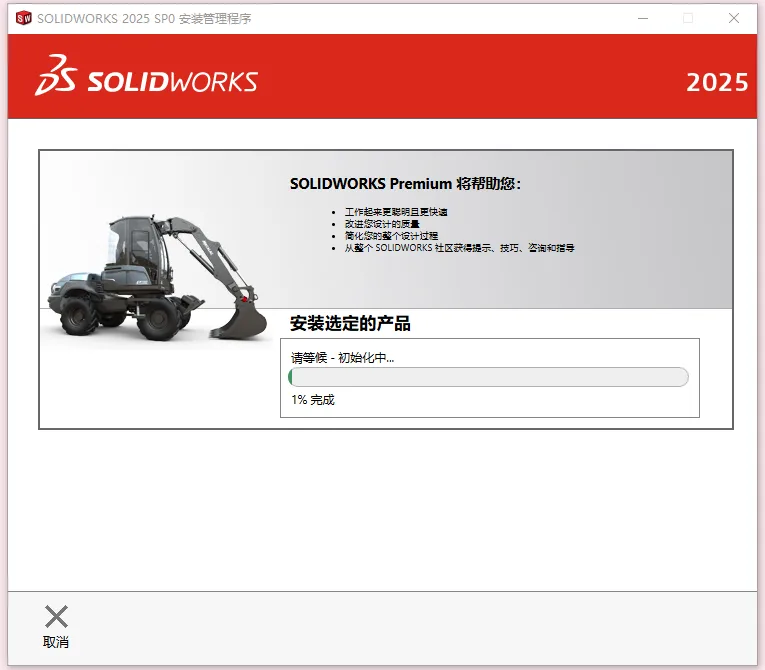Click the "1% 完成" status text

pyautogui.click(x=313, y=400)
